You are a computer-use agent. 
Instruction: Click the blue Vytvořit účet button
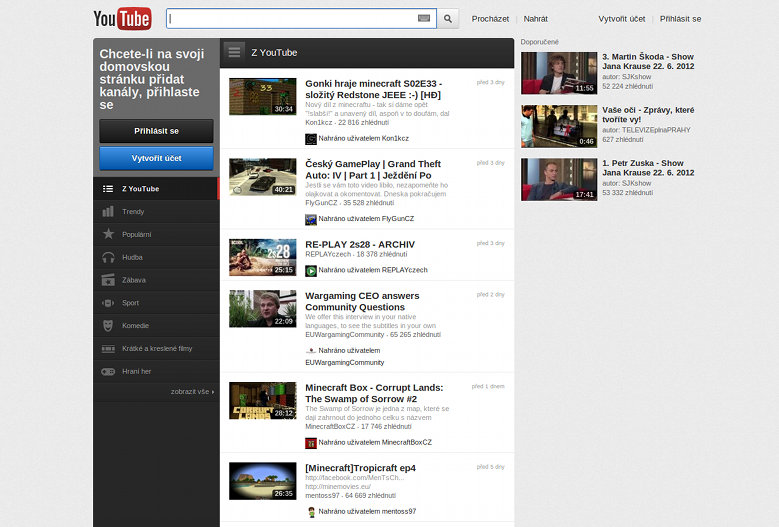click(x=156, y=158)
